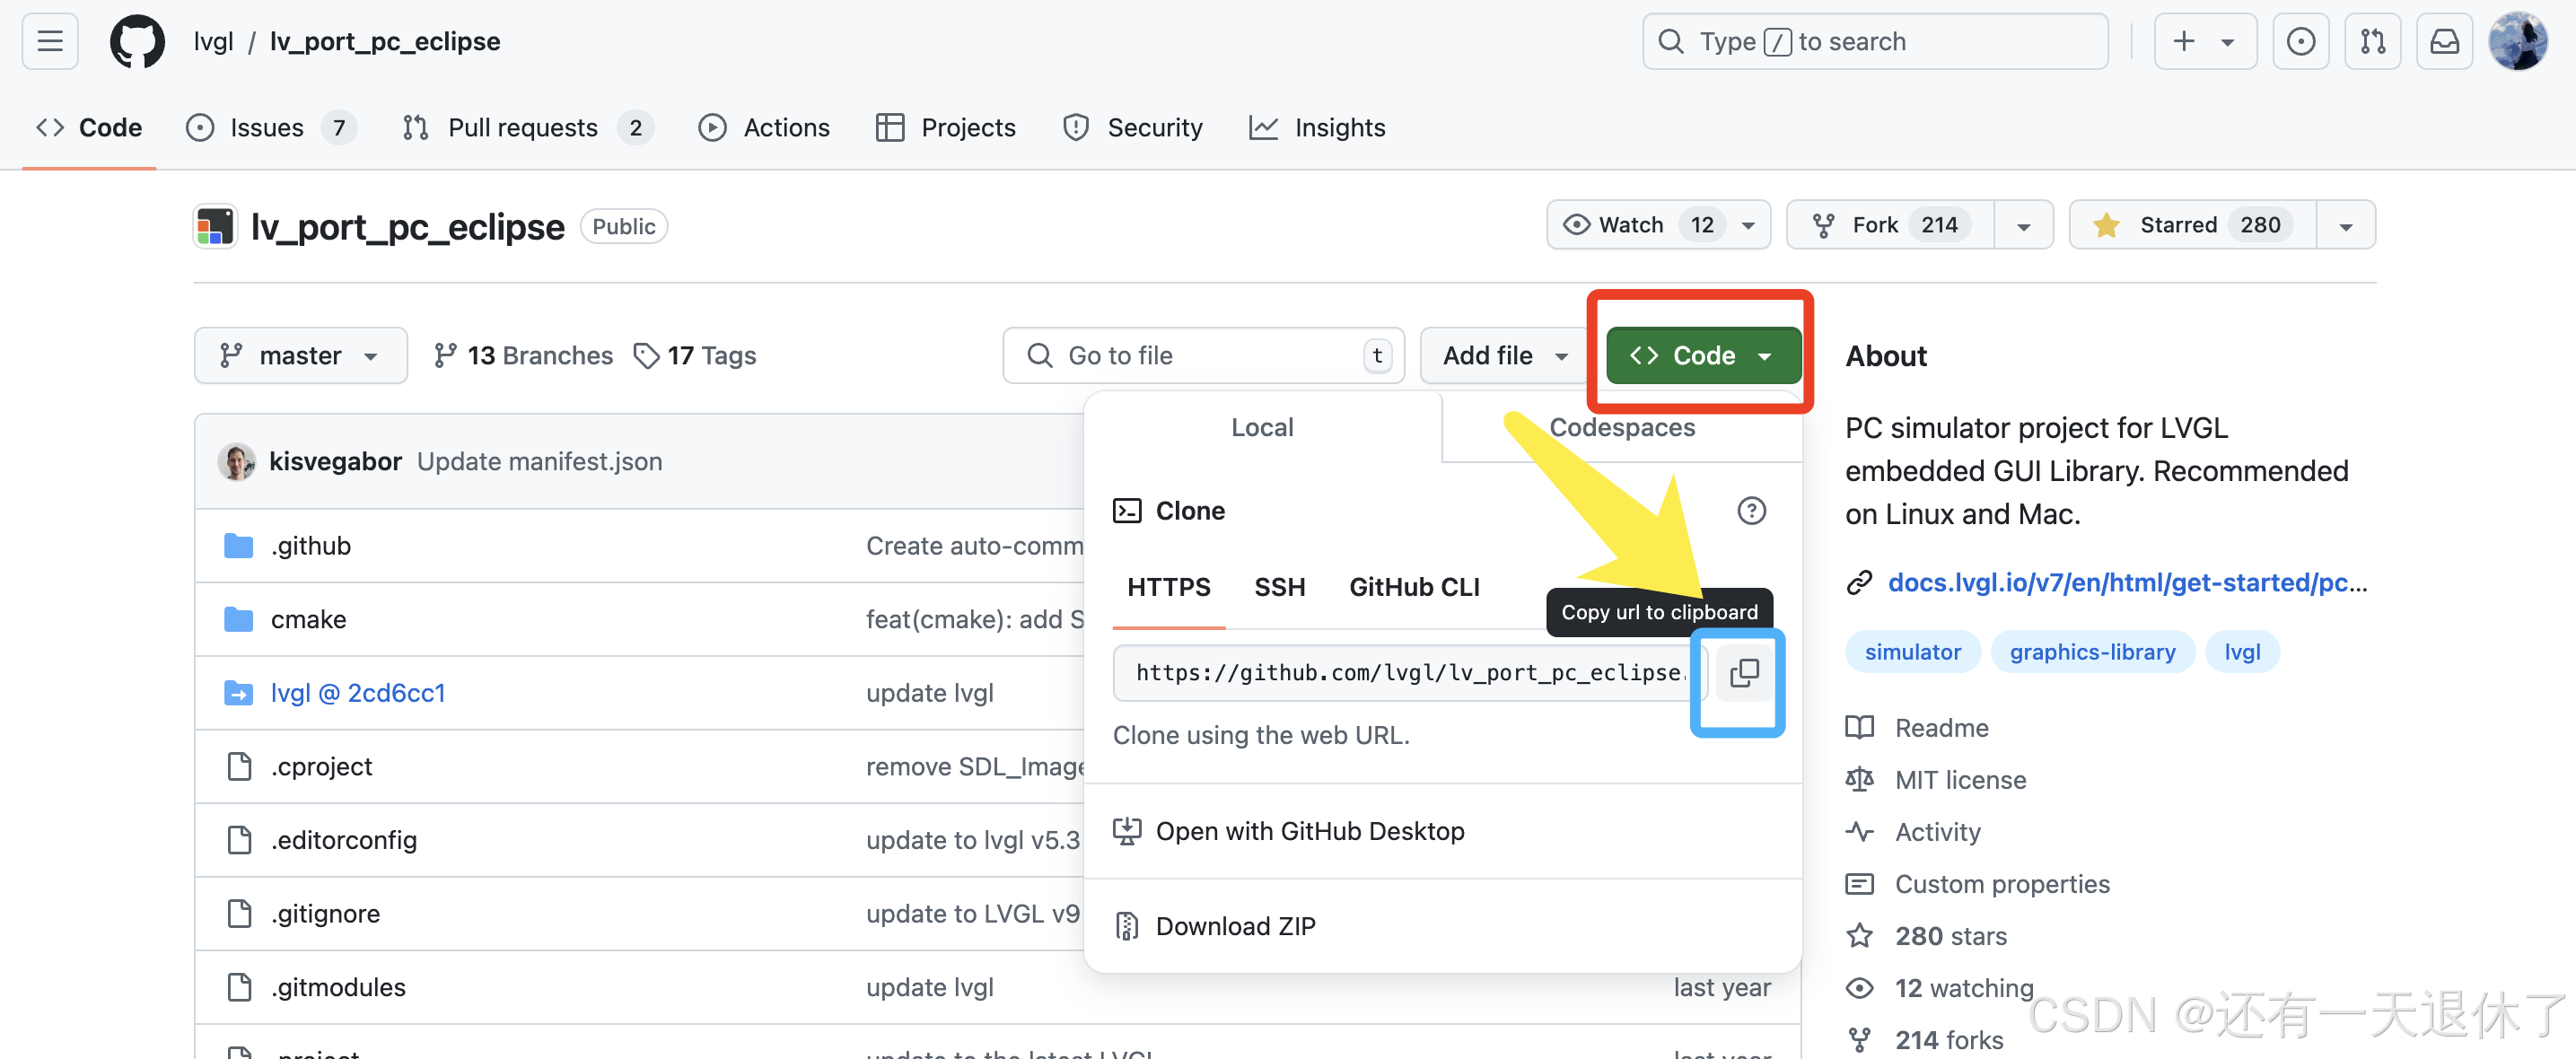The image size is (2576, 1059).
Task: Open the user avatar profile menu
Action: click(x=2516, y=42)
